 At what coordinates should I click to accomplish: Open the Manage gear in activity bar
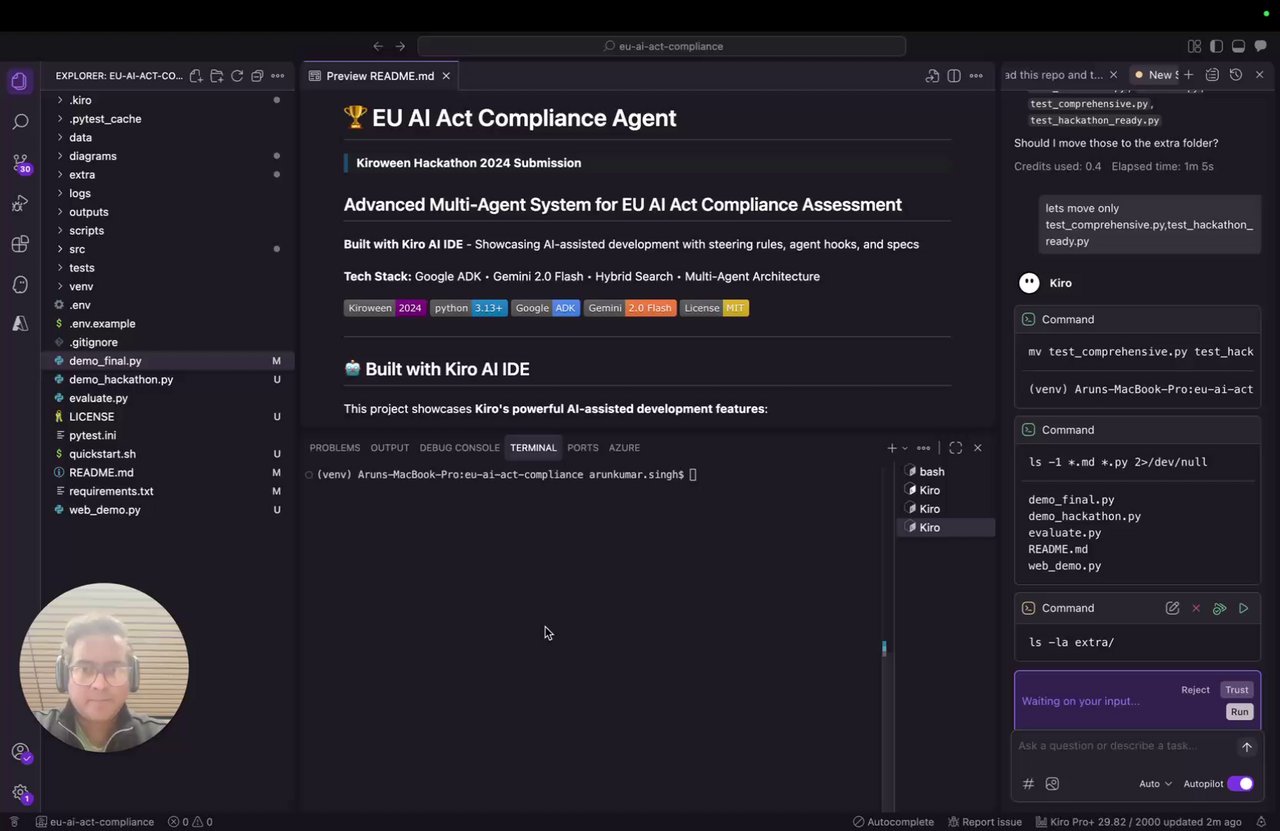(x=20, y=792)
